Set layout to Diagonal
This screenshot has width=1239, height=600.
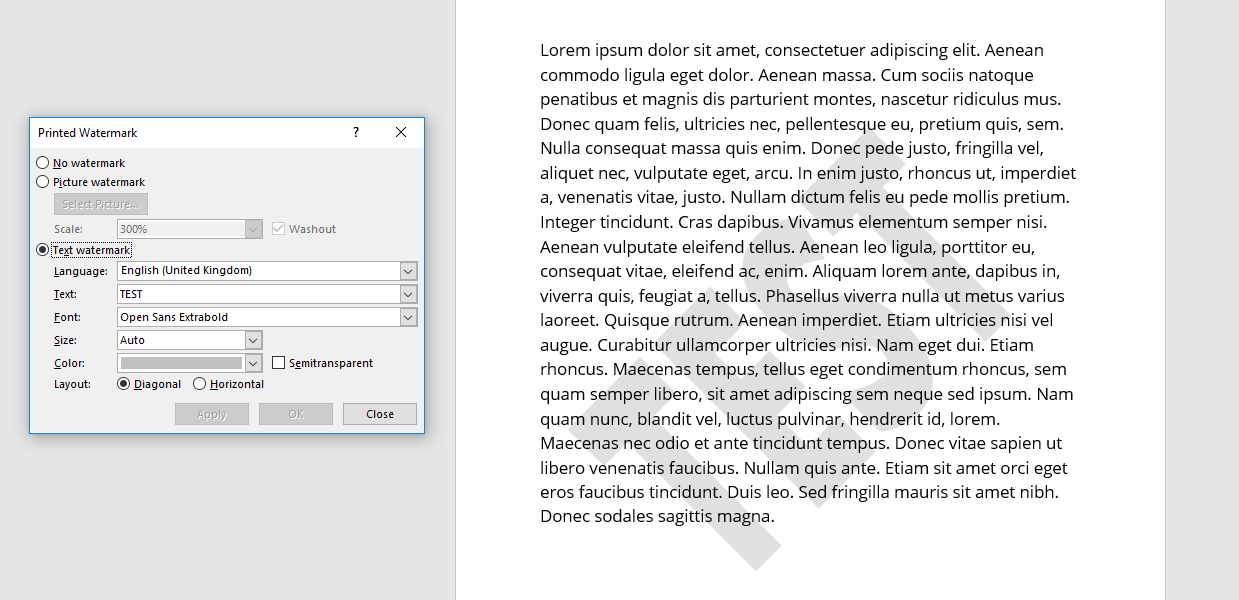click(x=124, y=384)
